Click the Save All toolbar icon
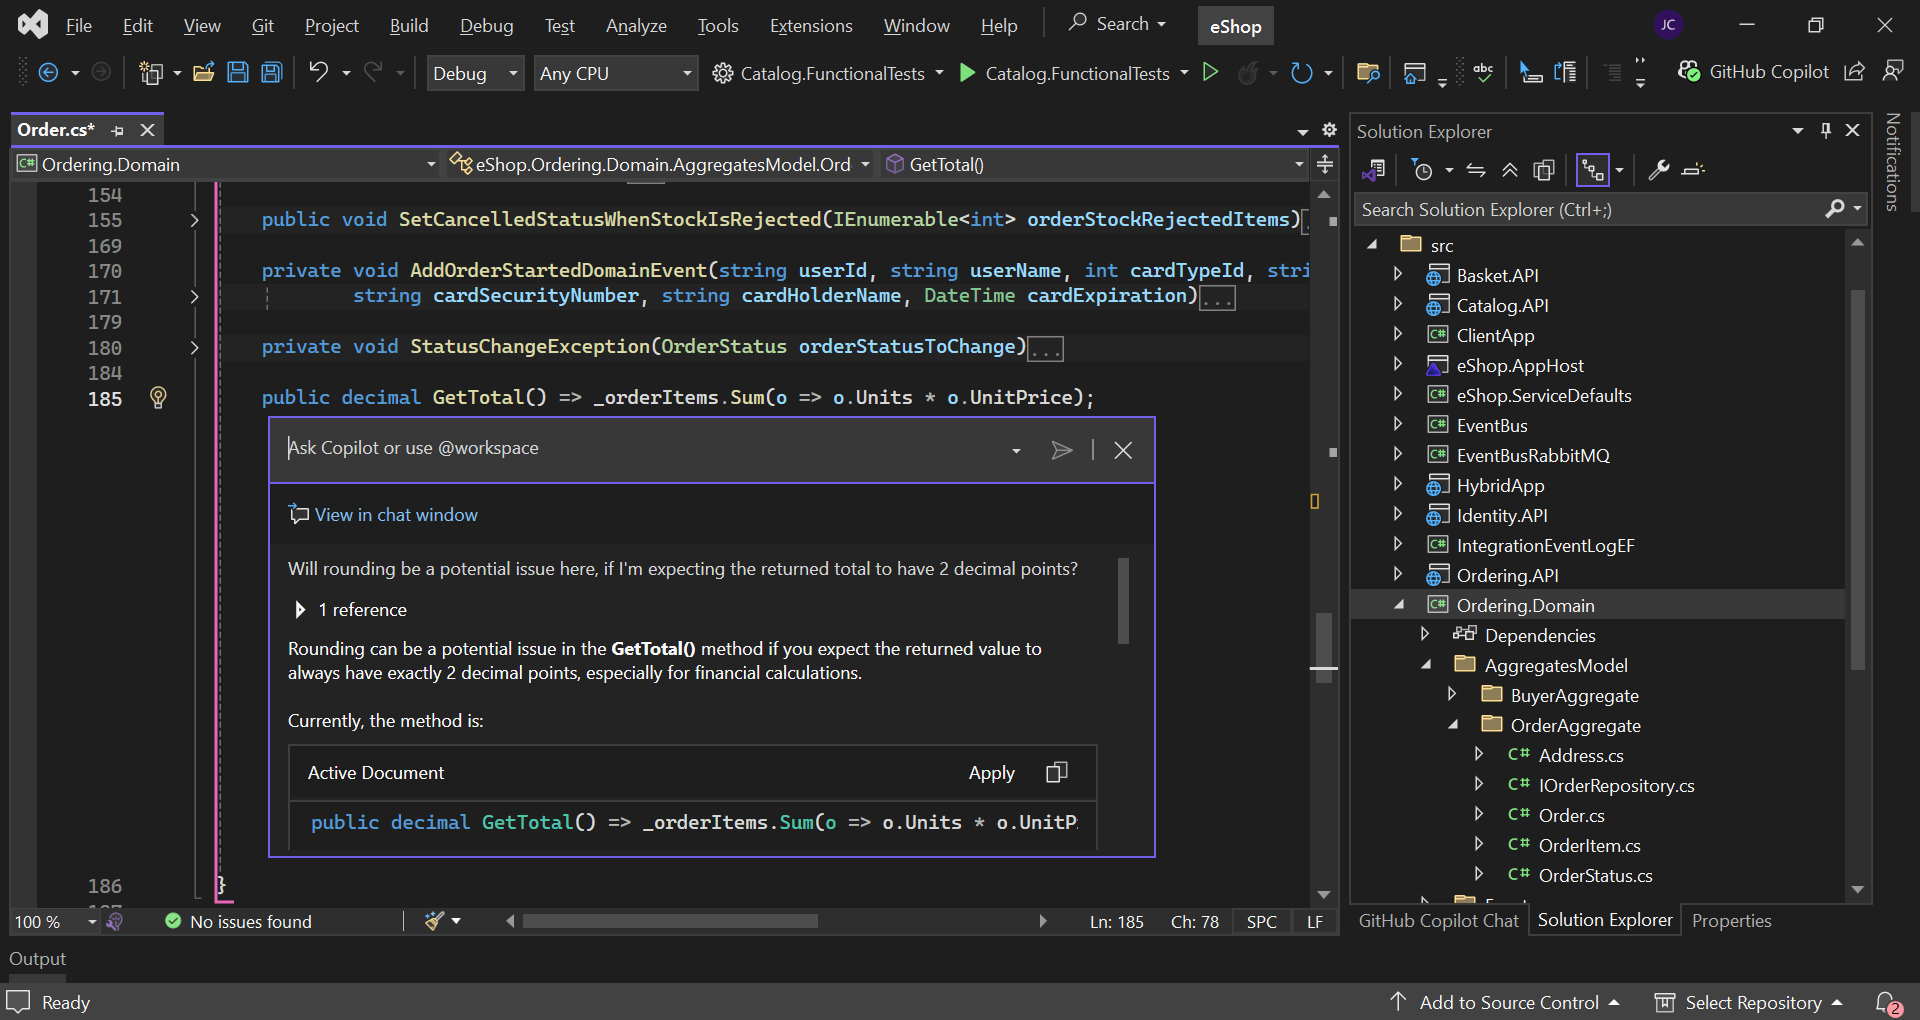Screen dimensions: 1920x1020 [x=271, y=72]
